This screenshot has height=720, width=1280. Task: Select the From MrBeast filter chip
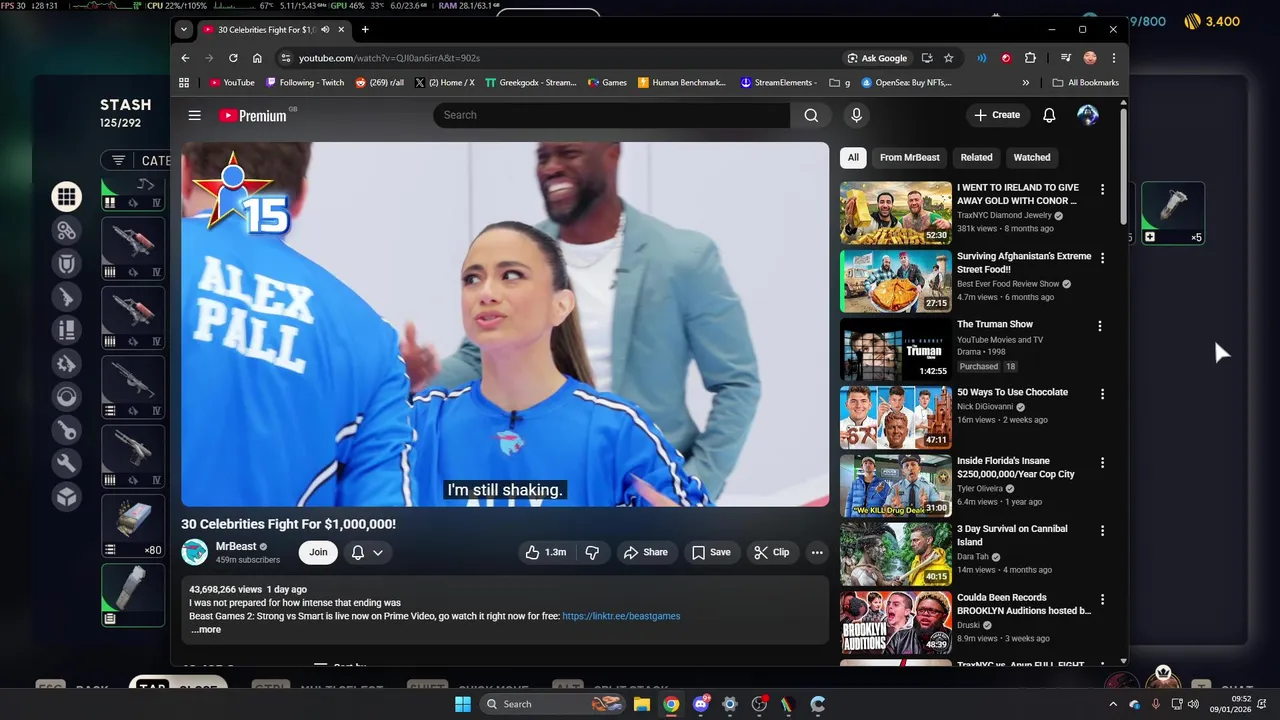tap(910, 157)
